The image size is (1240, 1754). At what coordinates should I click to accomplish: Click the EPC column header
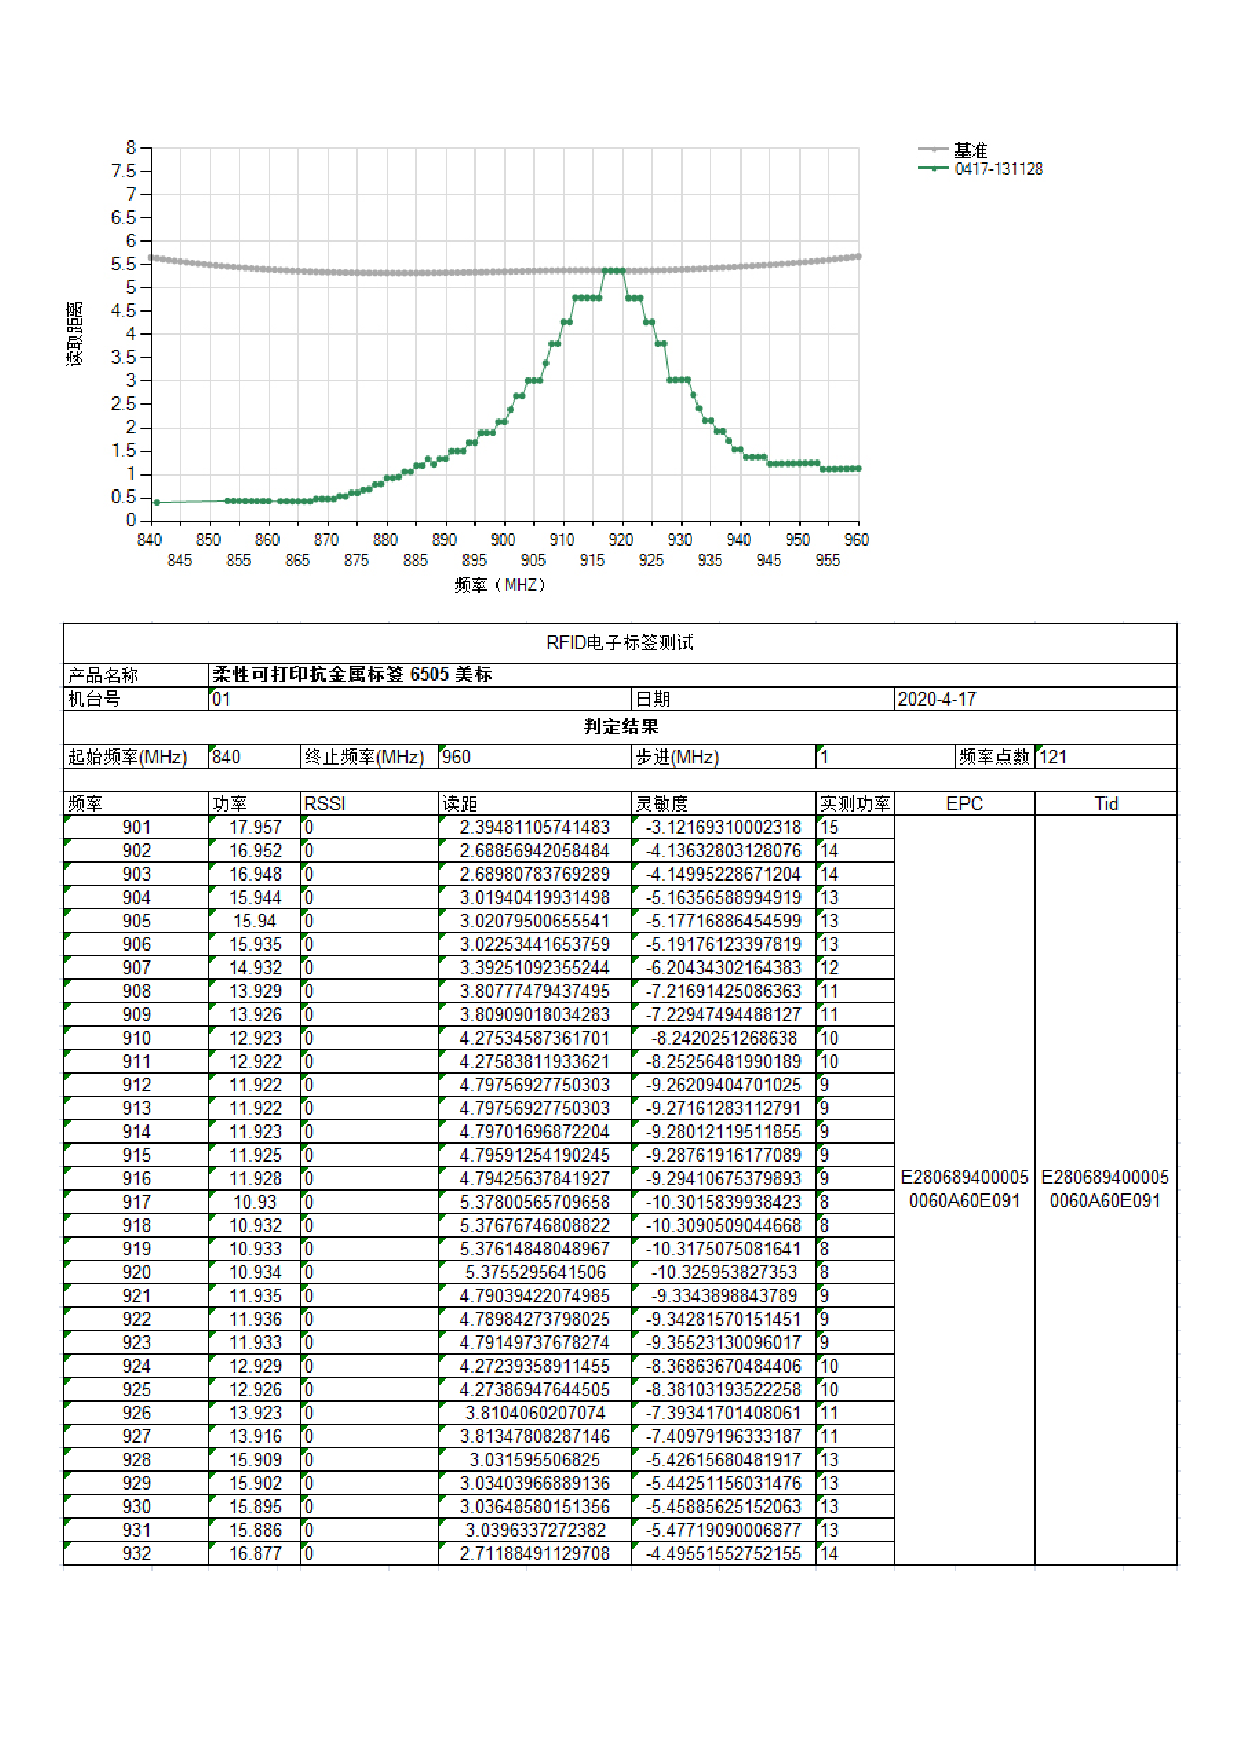pyautogui.click(x=964, y=804)
